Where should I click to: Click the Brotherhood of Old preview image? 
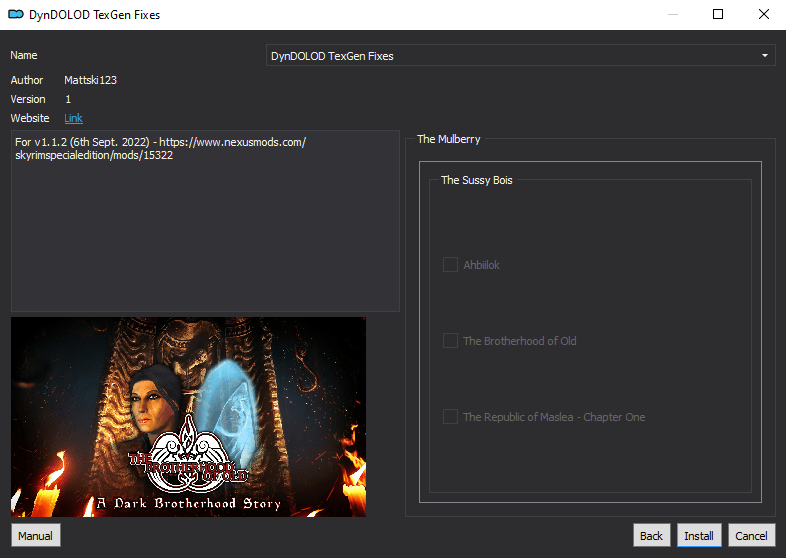click(x=188, y=417)
